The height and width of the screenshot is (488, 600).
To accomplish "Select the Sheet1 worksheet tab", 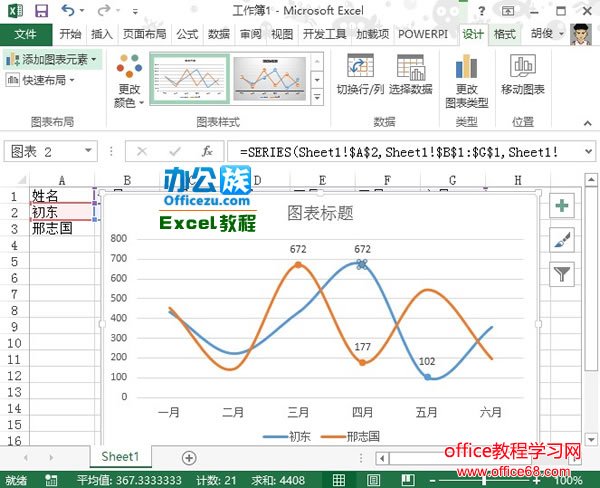I will (x=120, y=457).
